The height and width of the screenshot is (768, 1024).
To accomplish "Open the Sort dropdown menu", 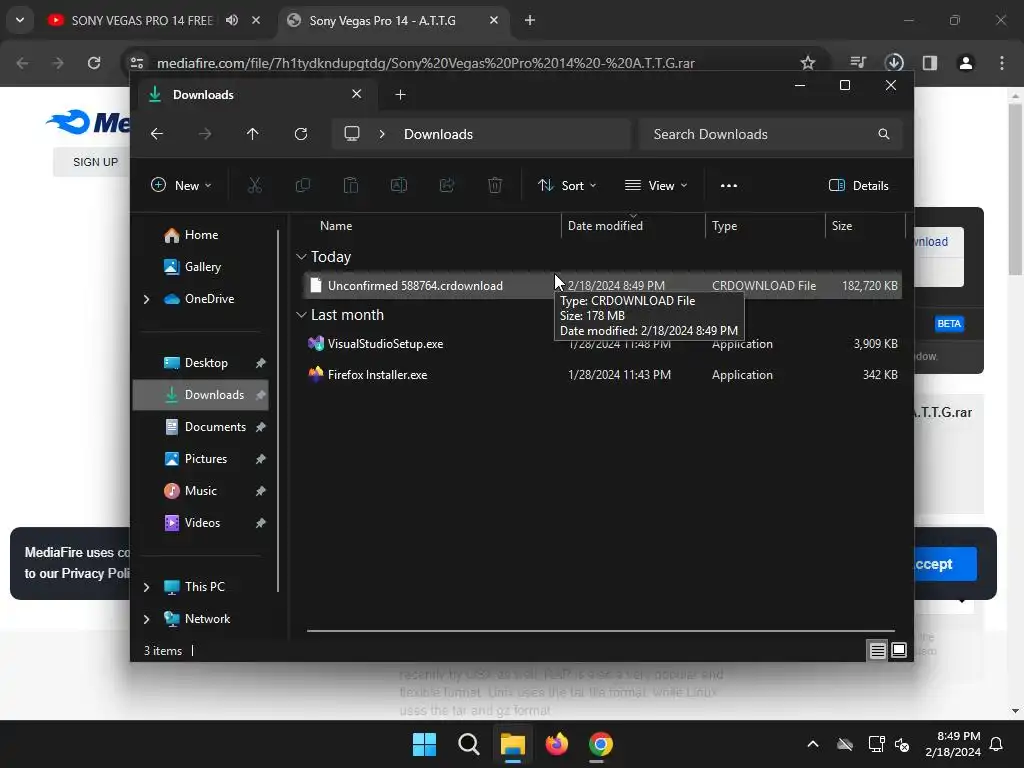I will coord(566,185).
